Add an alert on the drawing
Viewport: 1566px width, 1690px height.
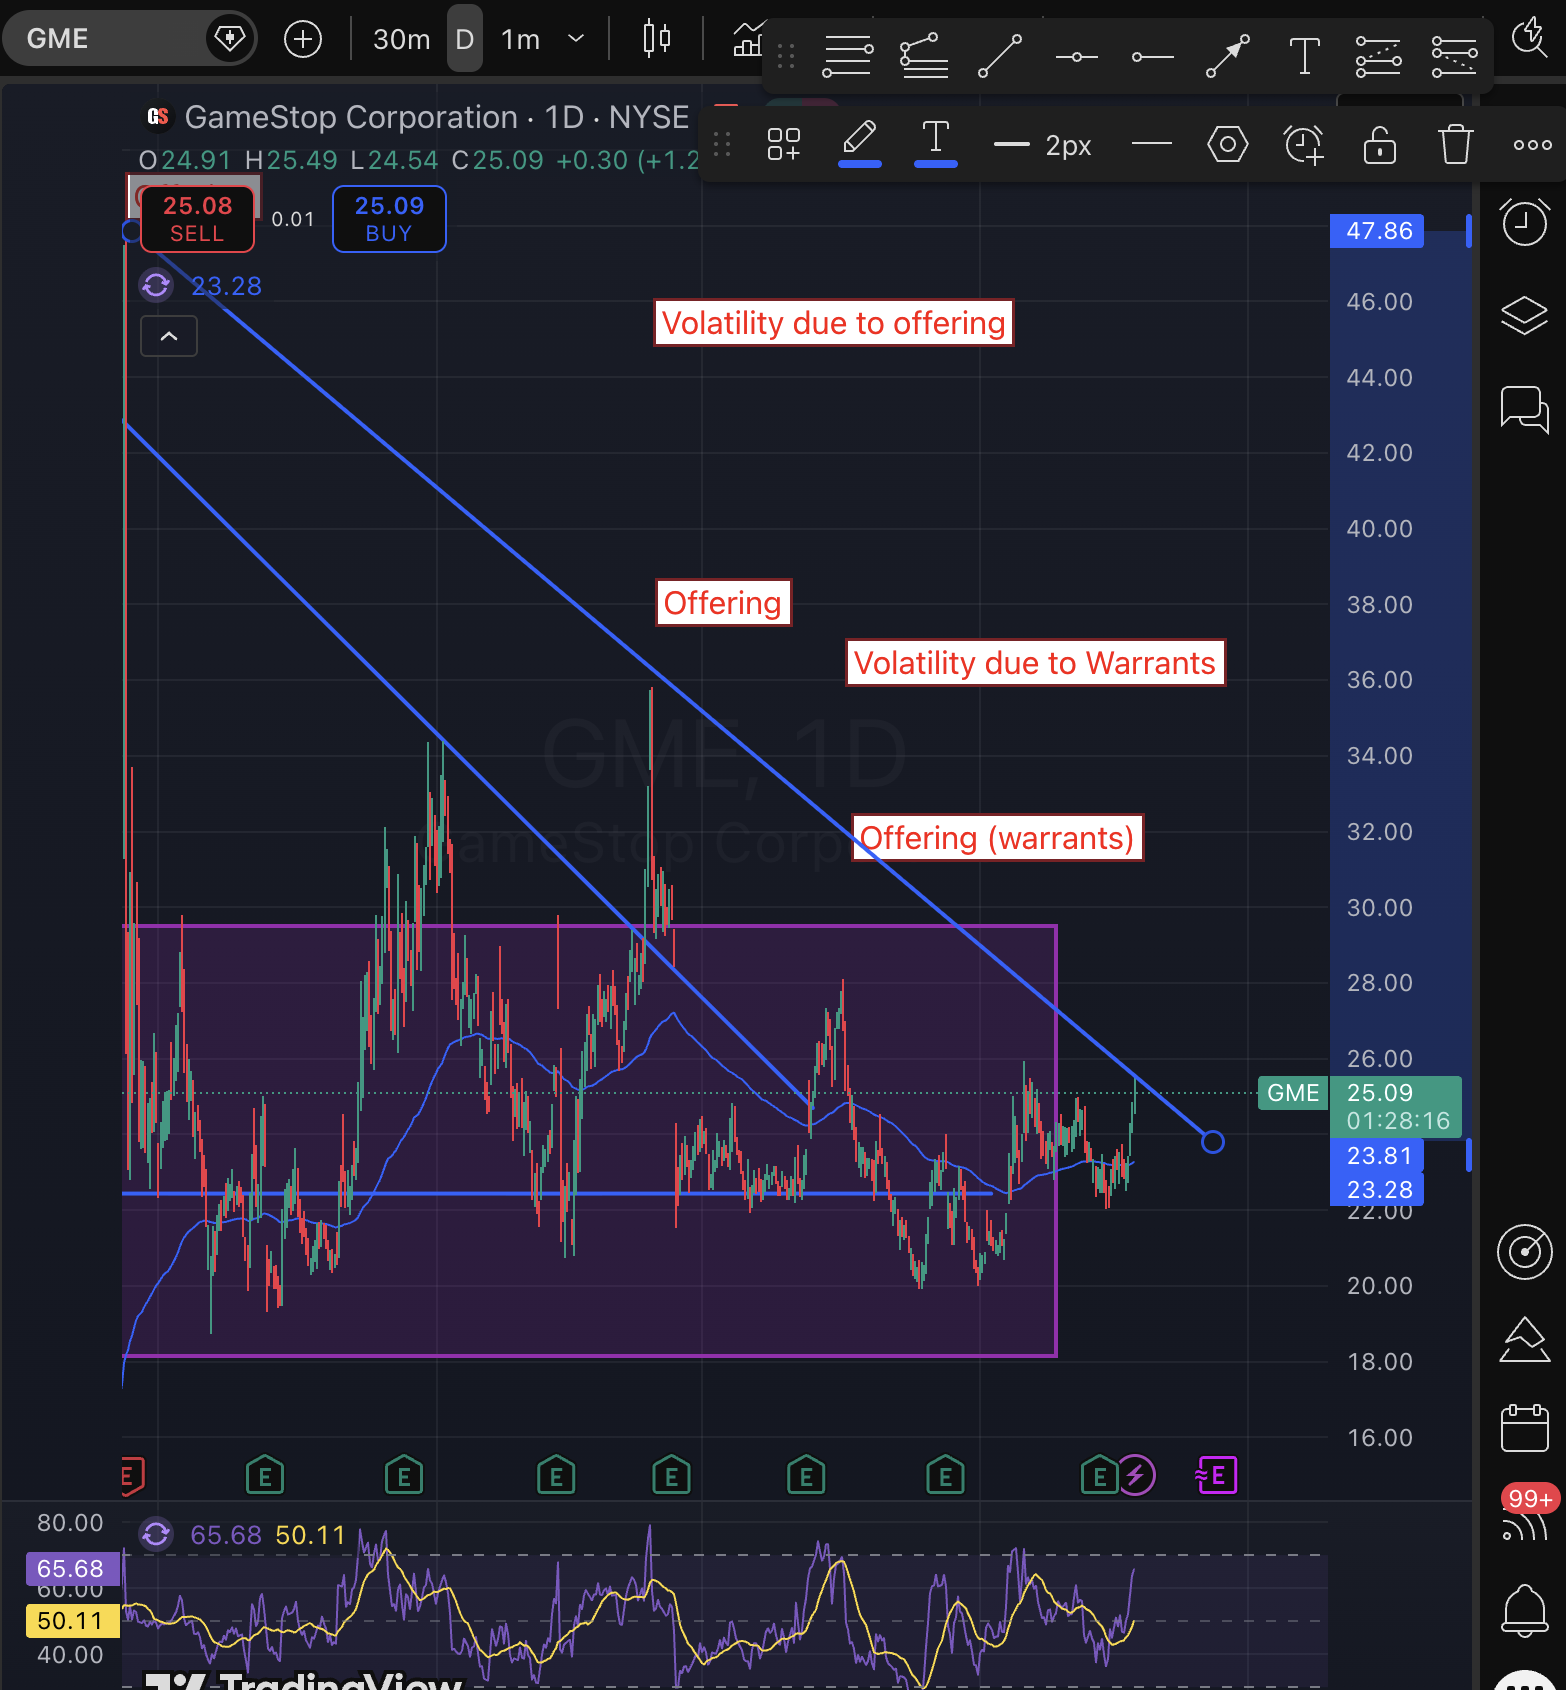1304,144
